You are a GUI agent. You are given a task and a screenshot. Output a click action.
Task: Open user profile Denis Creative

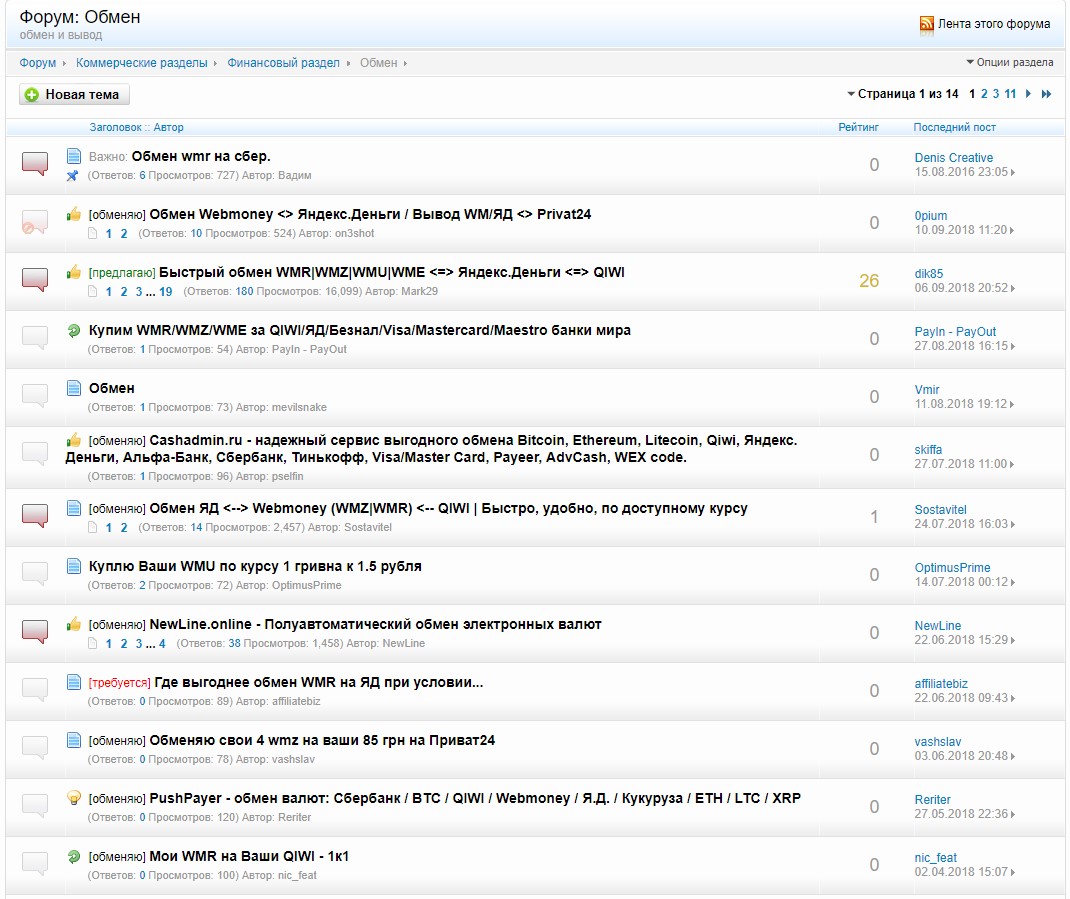953,158
